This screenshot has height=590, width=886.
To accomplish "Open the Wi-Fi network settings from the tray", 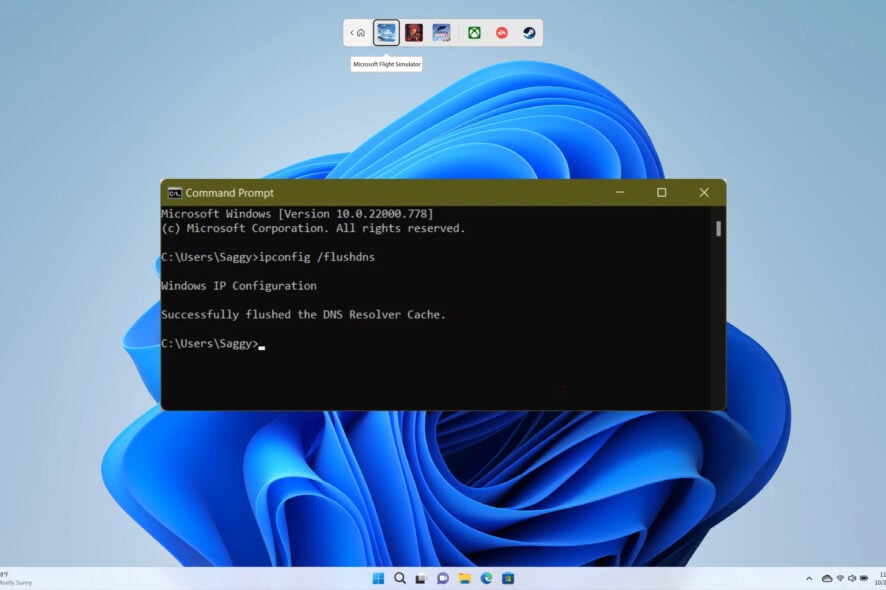I will [840, 578].
